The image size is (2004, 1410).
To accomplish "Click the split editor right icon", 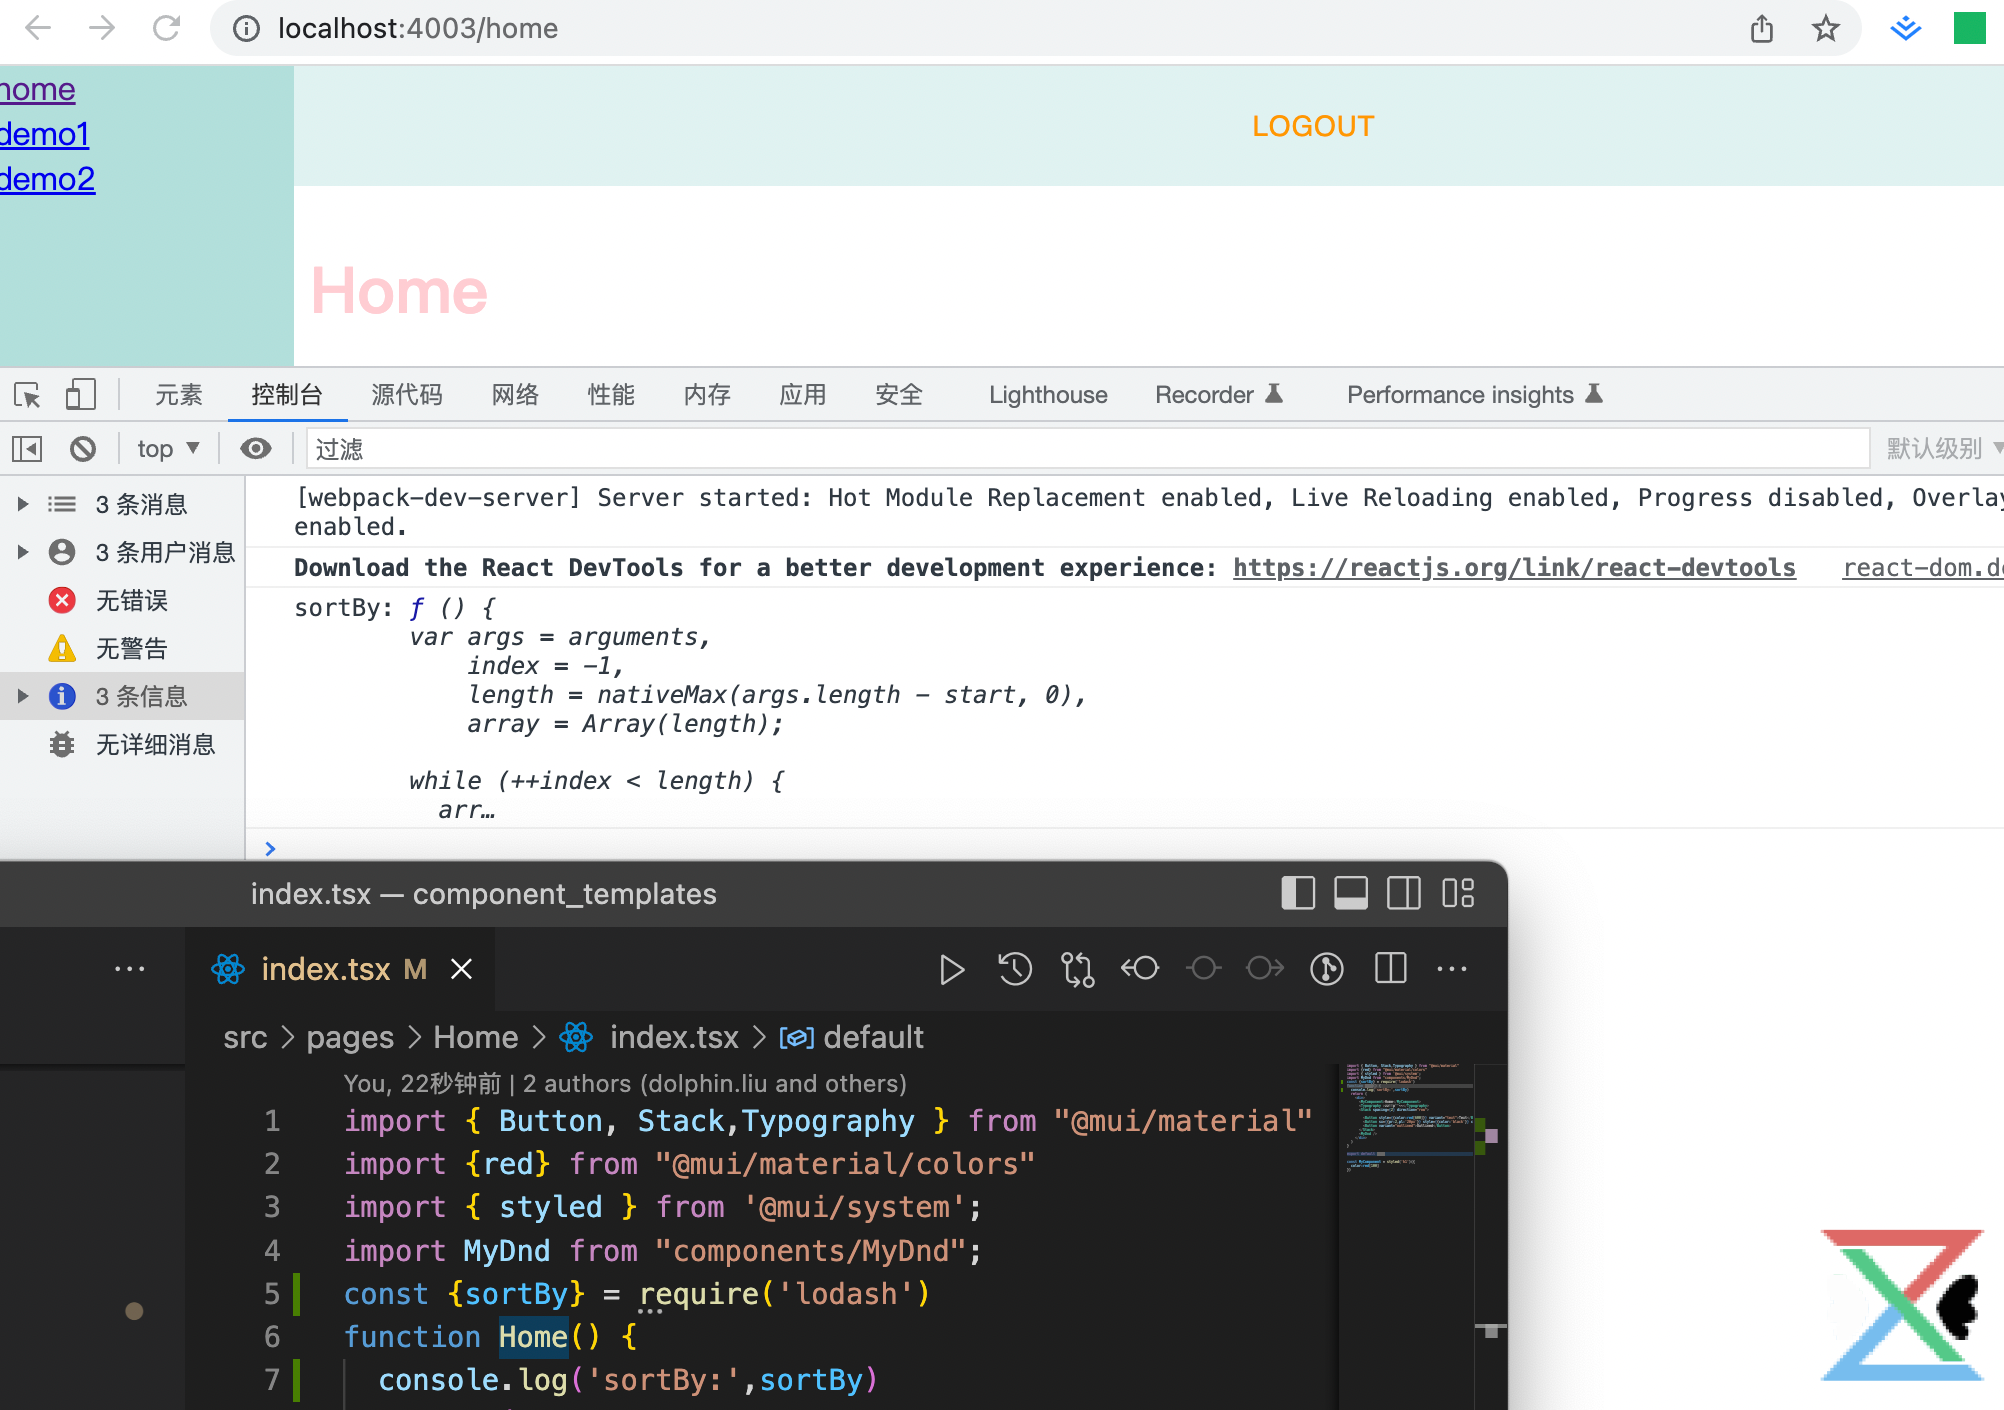I will [x=1390, y=969].
